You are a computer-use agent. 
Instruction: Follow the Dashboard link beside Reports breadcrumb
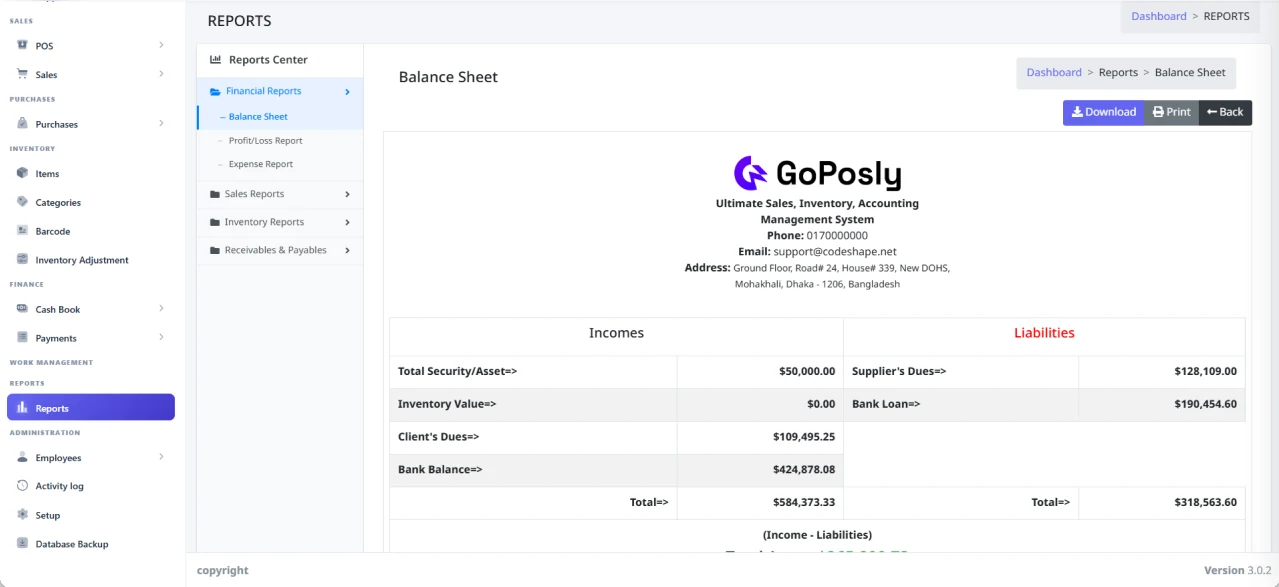point(1054,72)
